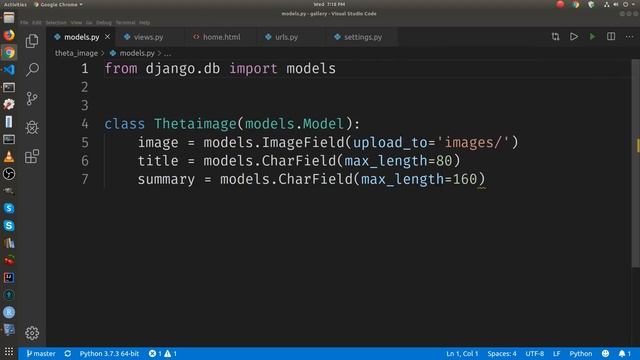The image size is (640, 360).
Task: Select the models.py editor tab
Action: [x=81, y=37]
